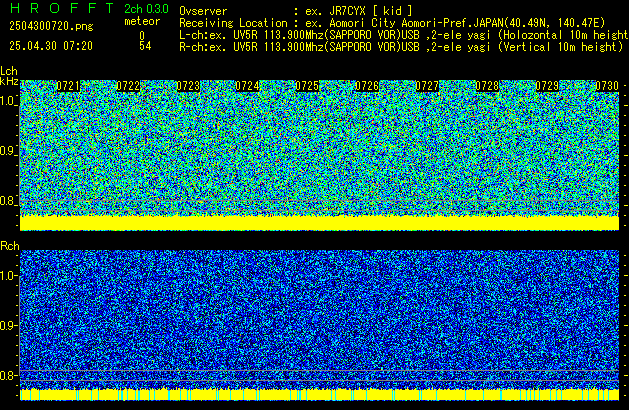Click the 0725 time marker

pyautogui.click(x=307, y=86)
